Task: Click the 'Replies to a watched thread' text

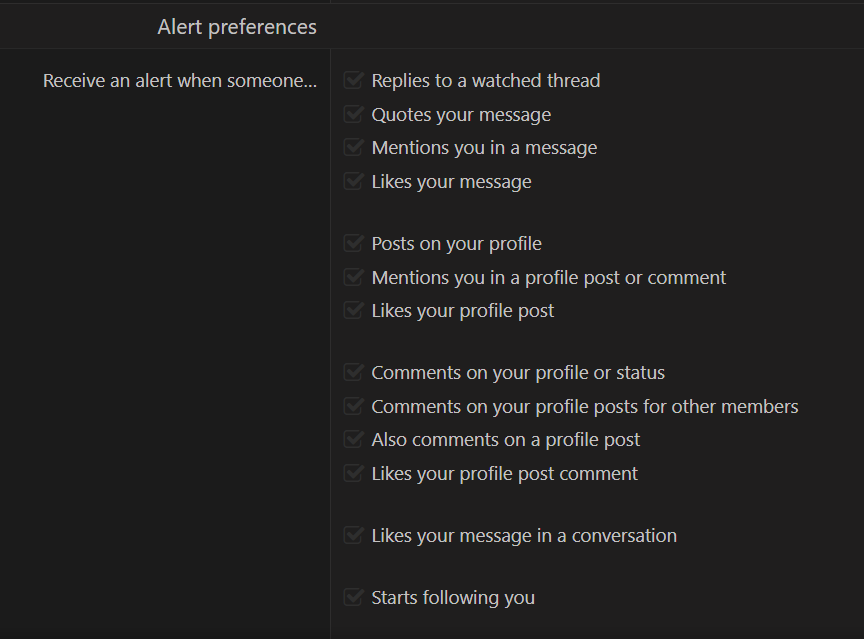Action: [x=485, y=81]
